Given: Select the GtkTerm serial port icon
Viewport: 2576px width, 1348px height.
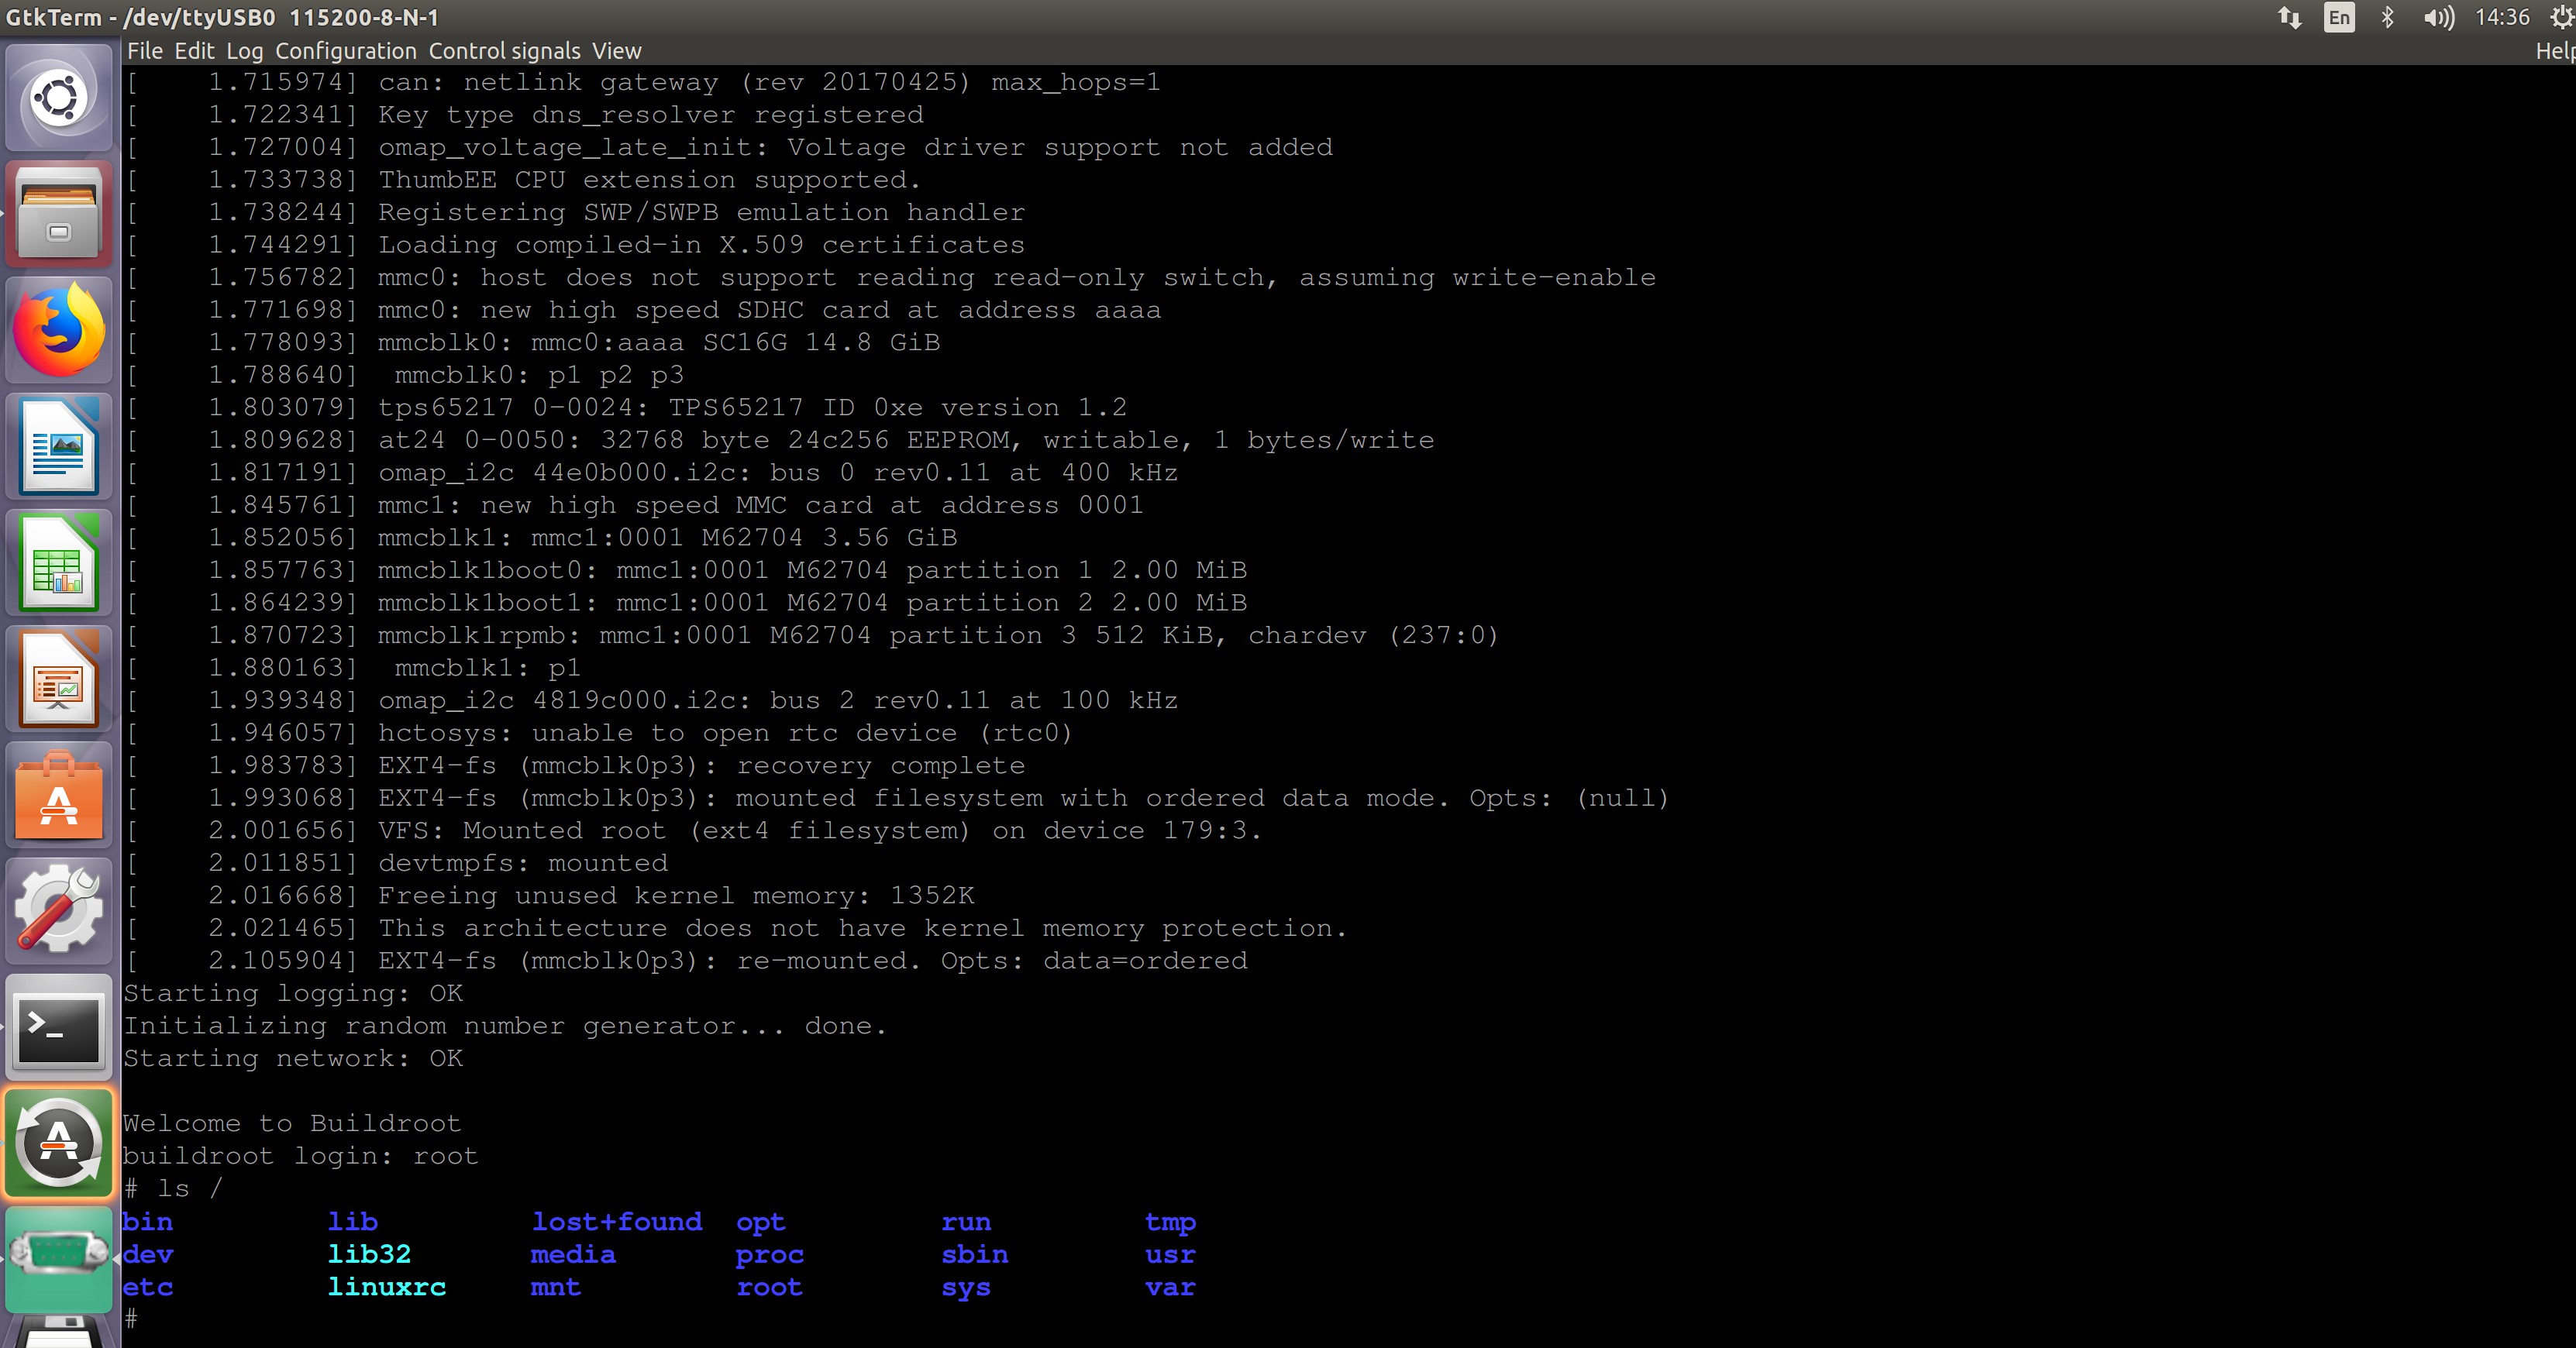Looking at the screenshot, I should click(x=58, y=1258).
